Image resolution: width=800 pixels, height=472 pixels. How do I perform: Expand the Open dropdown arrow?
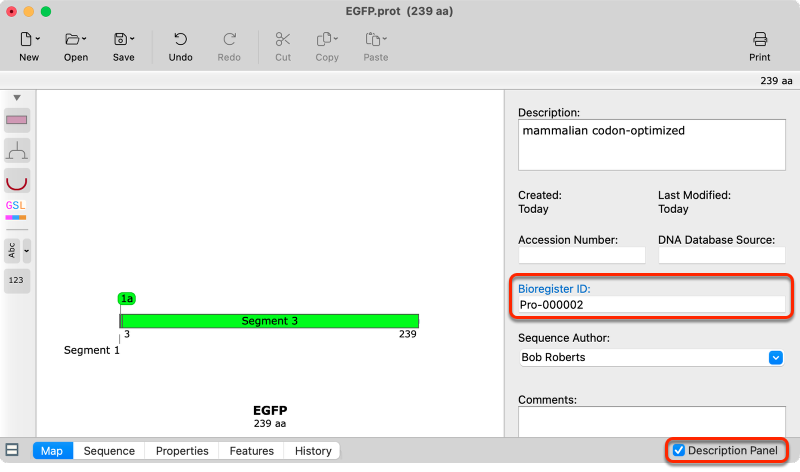(84, 39)
